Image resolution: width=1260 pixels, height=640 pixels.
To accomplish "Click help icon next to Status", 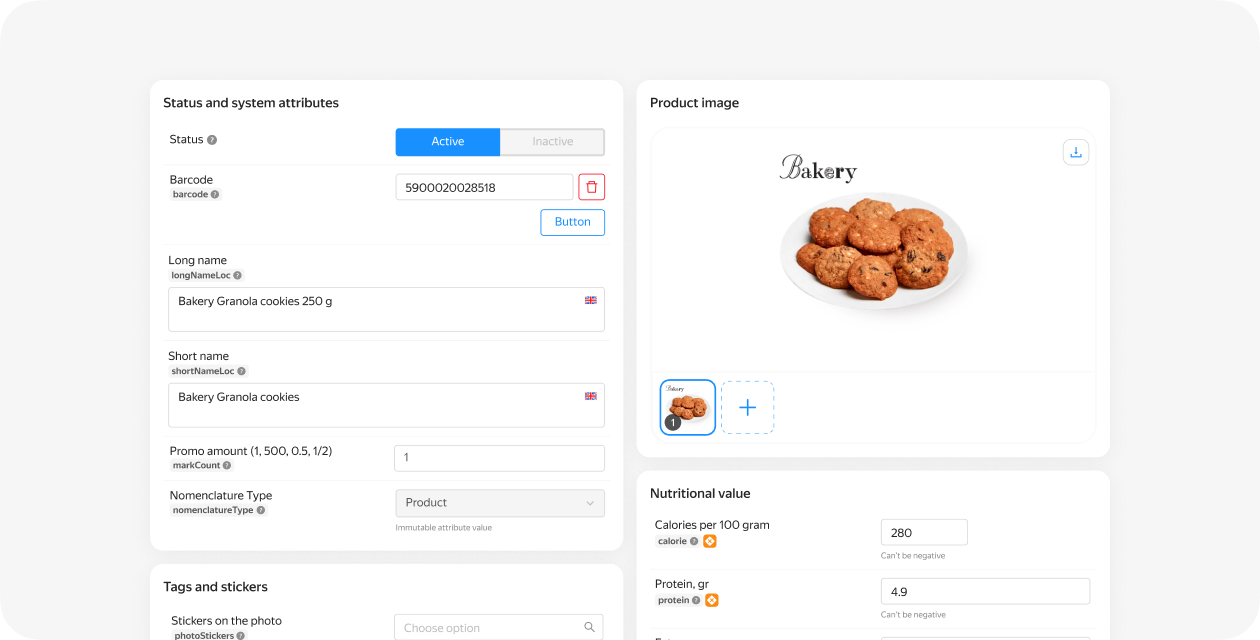I will [x=212, y=140].
